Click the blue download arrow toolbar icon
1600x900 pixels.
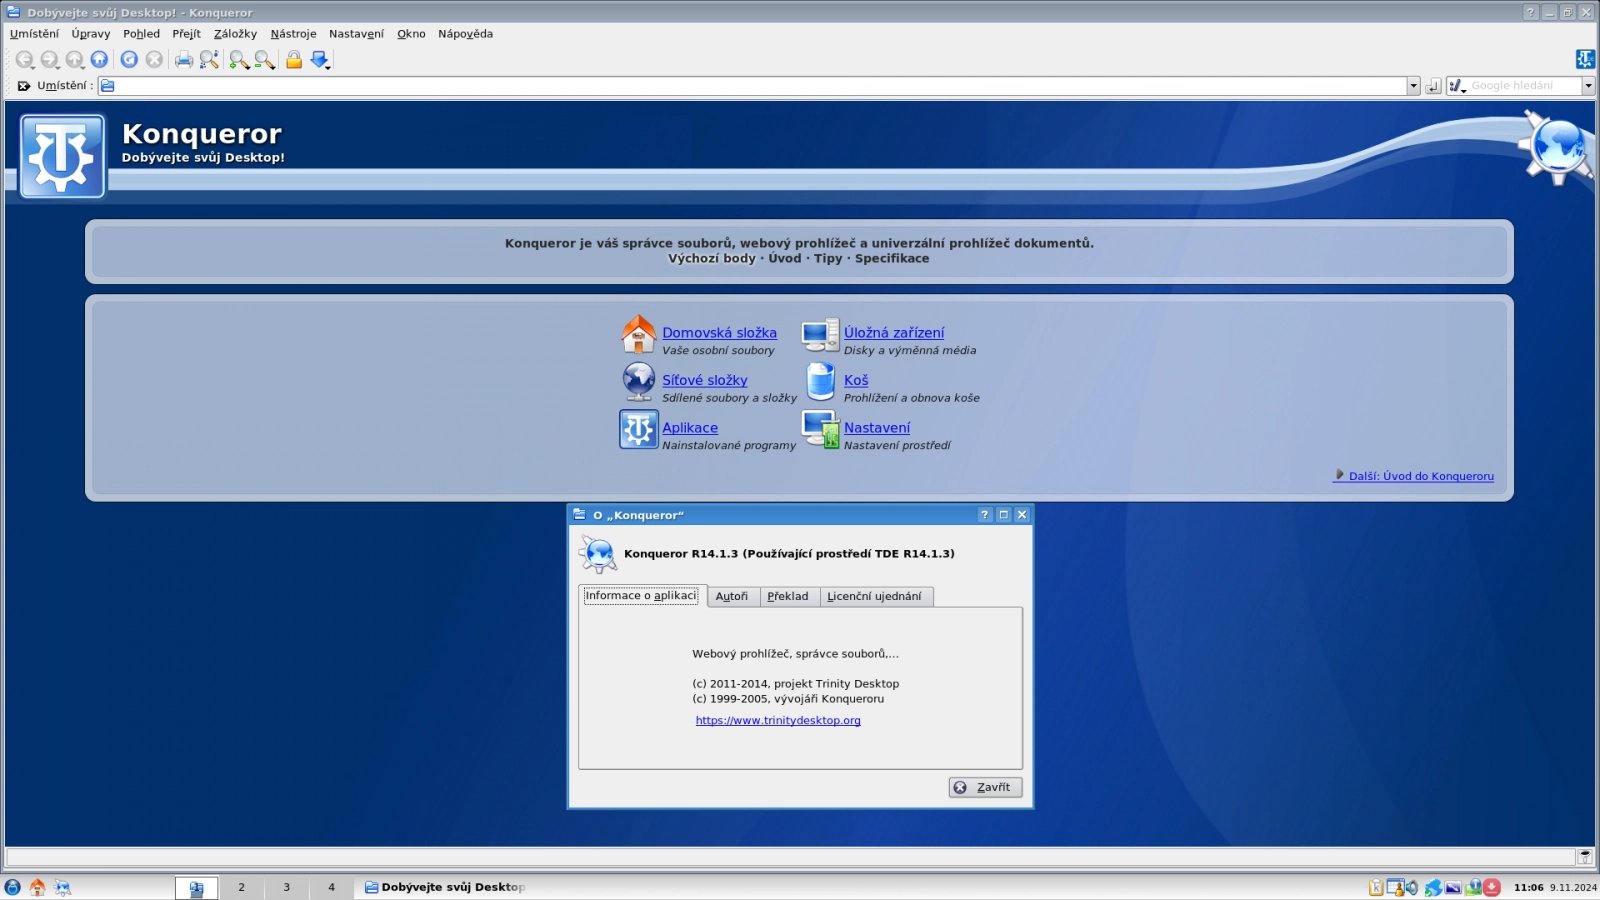[x=319, y=60]
